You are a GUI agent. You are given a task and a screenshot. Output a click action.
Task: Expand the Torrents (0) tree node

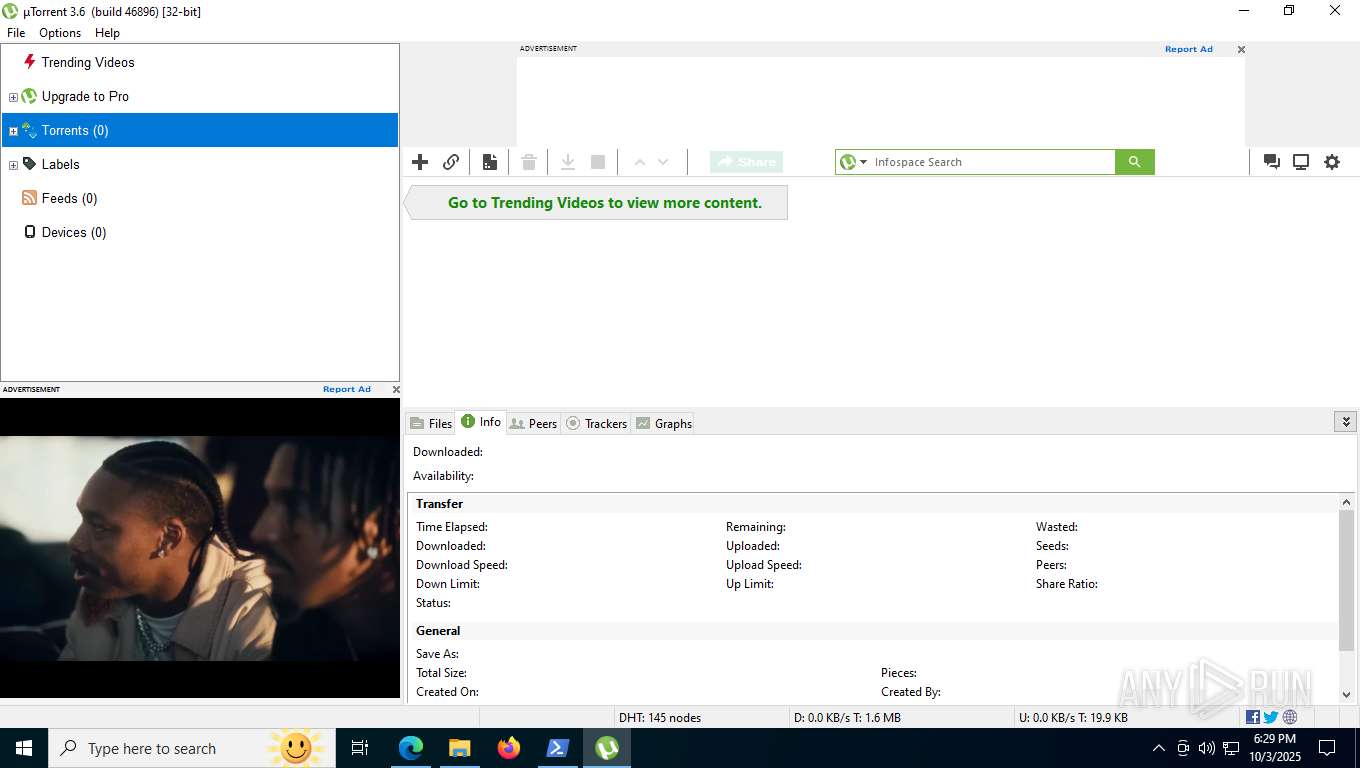pos(13,131)
